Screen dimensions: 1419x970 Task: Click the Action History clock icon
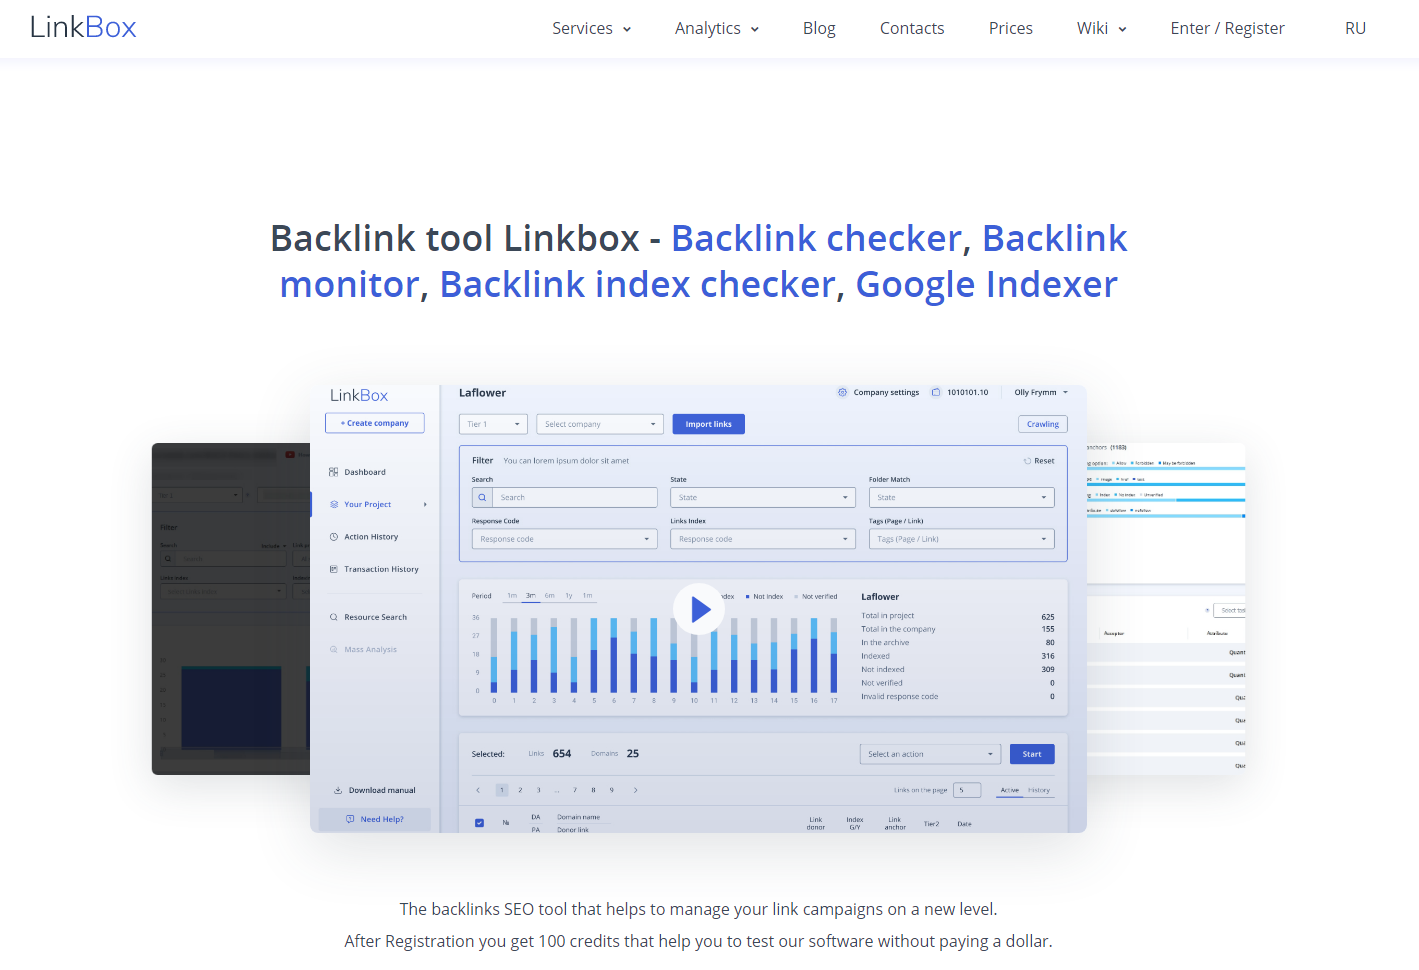click(335, 536)
